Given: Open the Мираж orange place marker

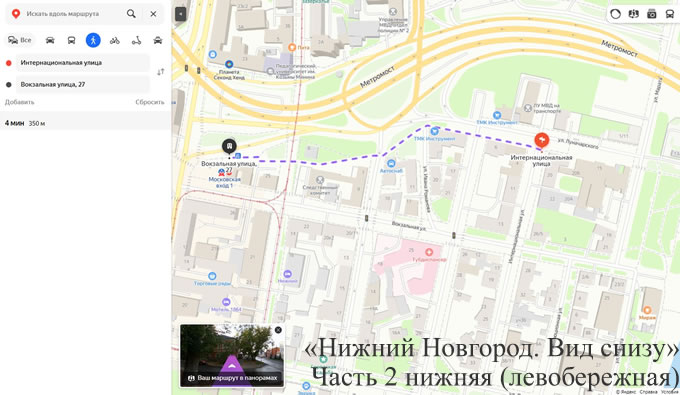Looking at the screenshot, I should (x=647, y=310).
